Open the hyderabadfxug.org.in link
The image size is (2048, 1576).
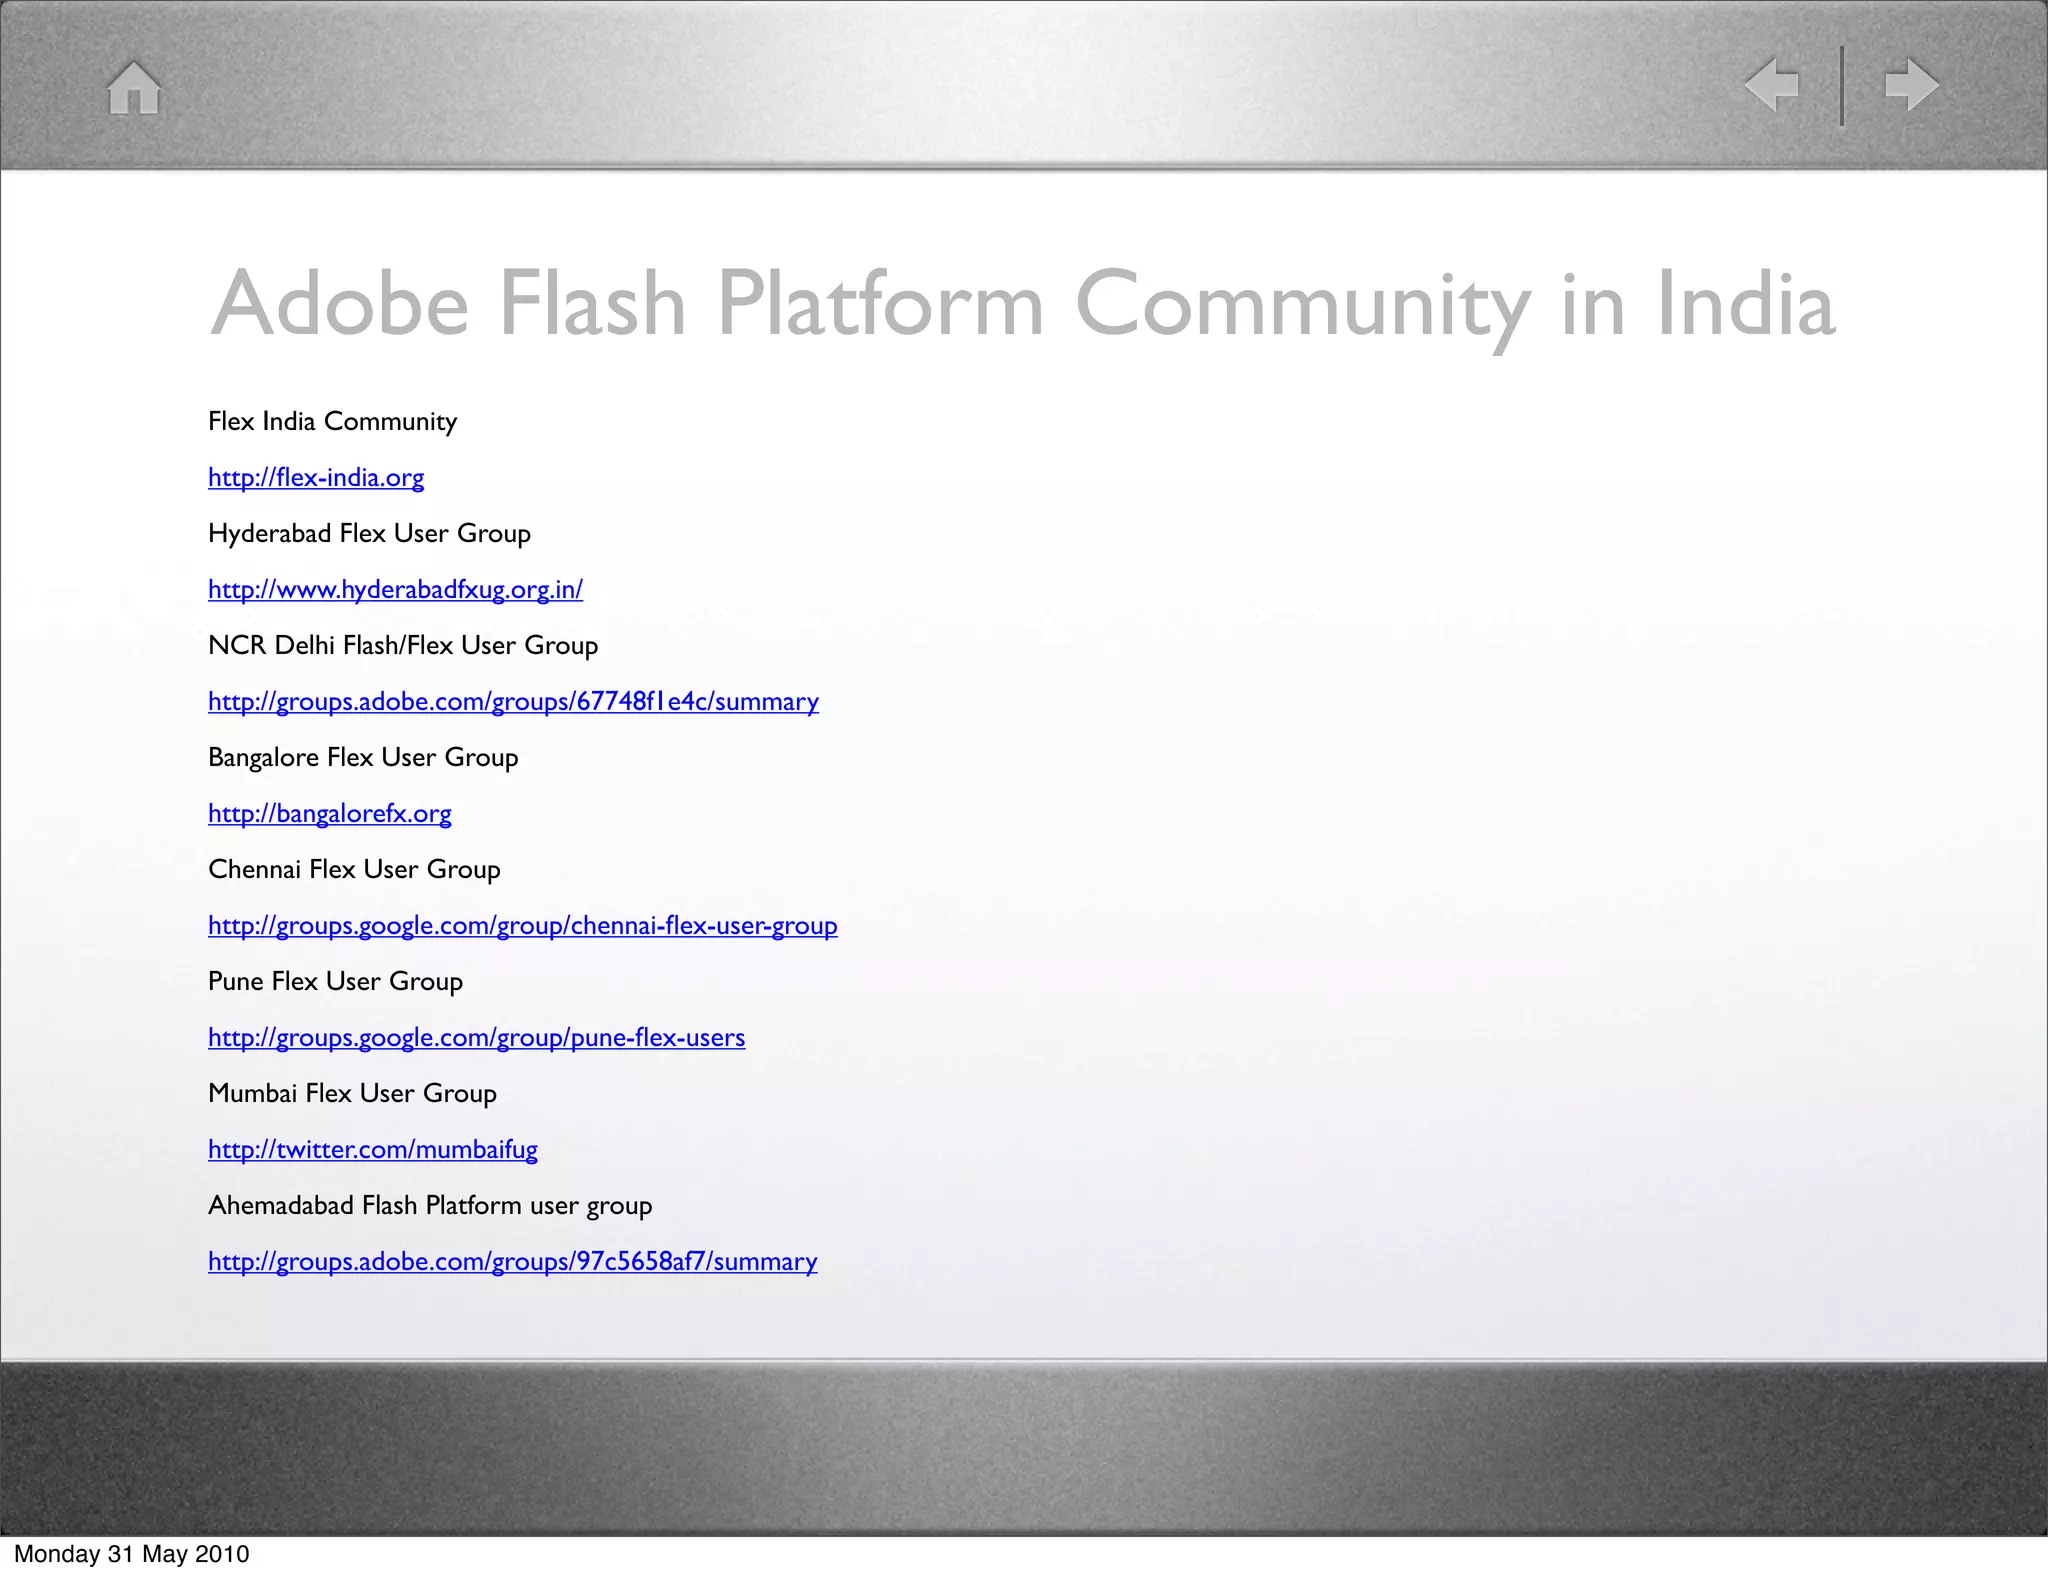coord(395,590)
